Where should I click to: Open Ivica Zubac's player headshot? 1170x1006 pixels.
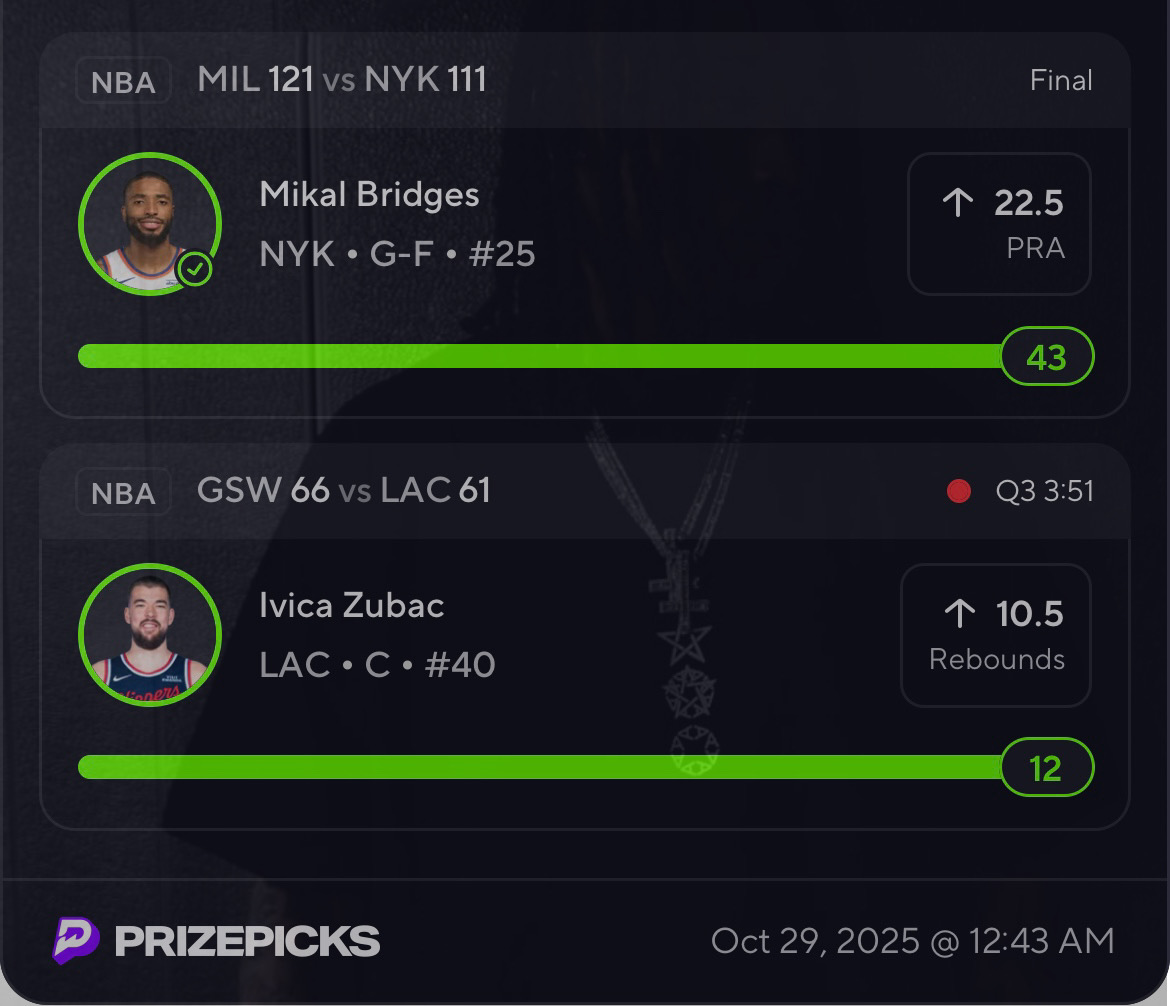[x=150, y=634]
